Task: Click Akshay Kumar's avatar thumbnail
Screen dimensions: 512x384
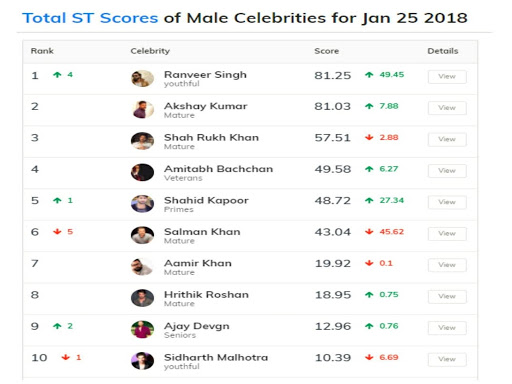Action: [x=142, y=110]
